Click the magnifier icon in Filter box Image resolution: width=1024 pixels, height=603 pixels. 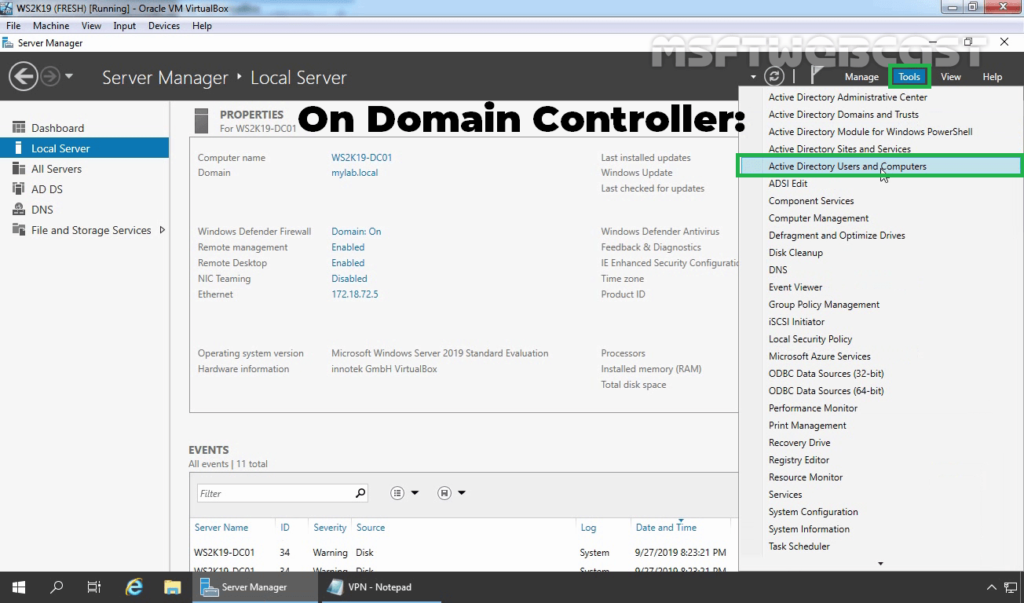(x=360, y=493)
